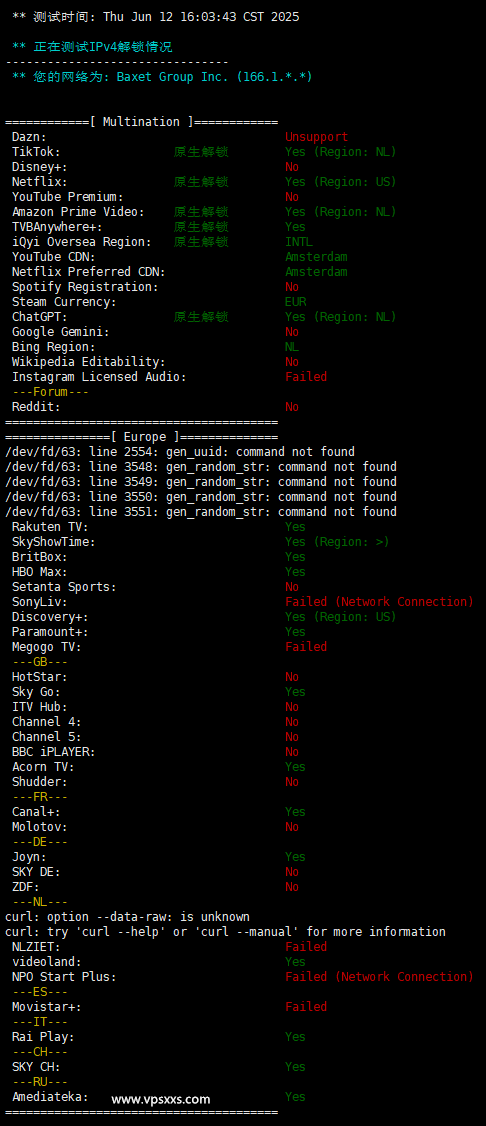486x1126 pixels.
Task: Click the curl --data-raw unknown option error
Action: (x=127, y=916)
